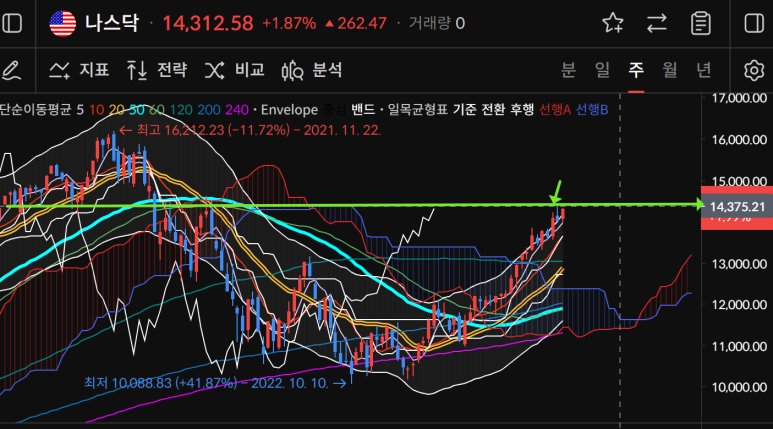
Task: Toggle the 5-period moving average legend
Action: pos(80,109)
